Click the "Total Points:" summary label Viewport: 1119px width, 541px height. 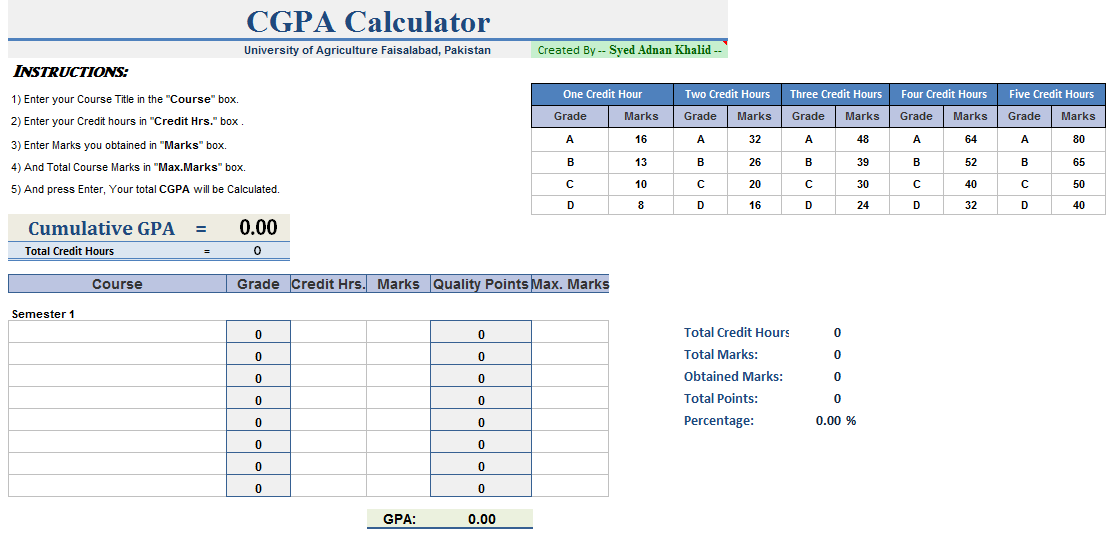[x=721, y=399]
